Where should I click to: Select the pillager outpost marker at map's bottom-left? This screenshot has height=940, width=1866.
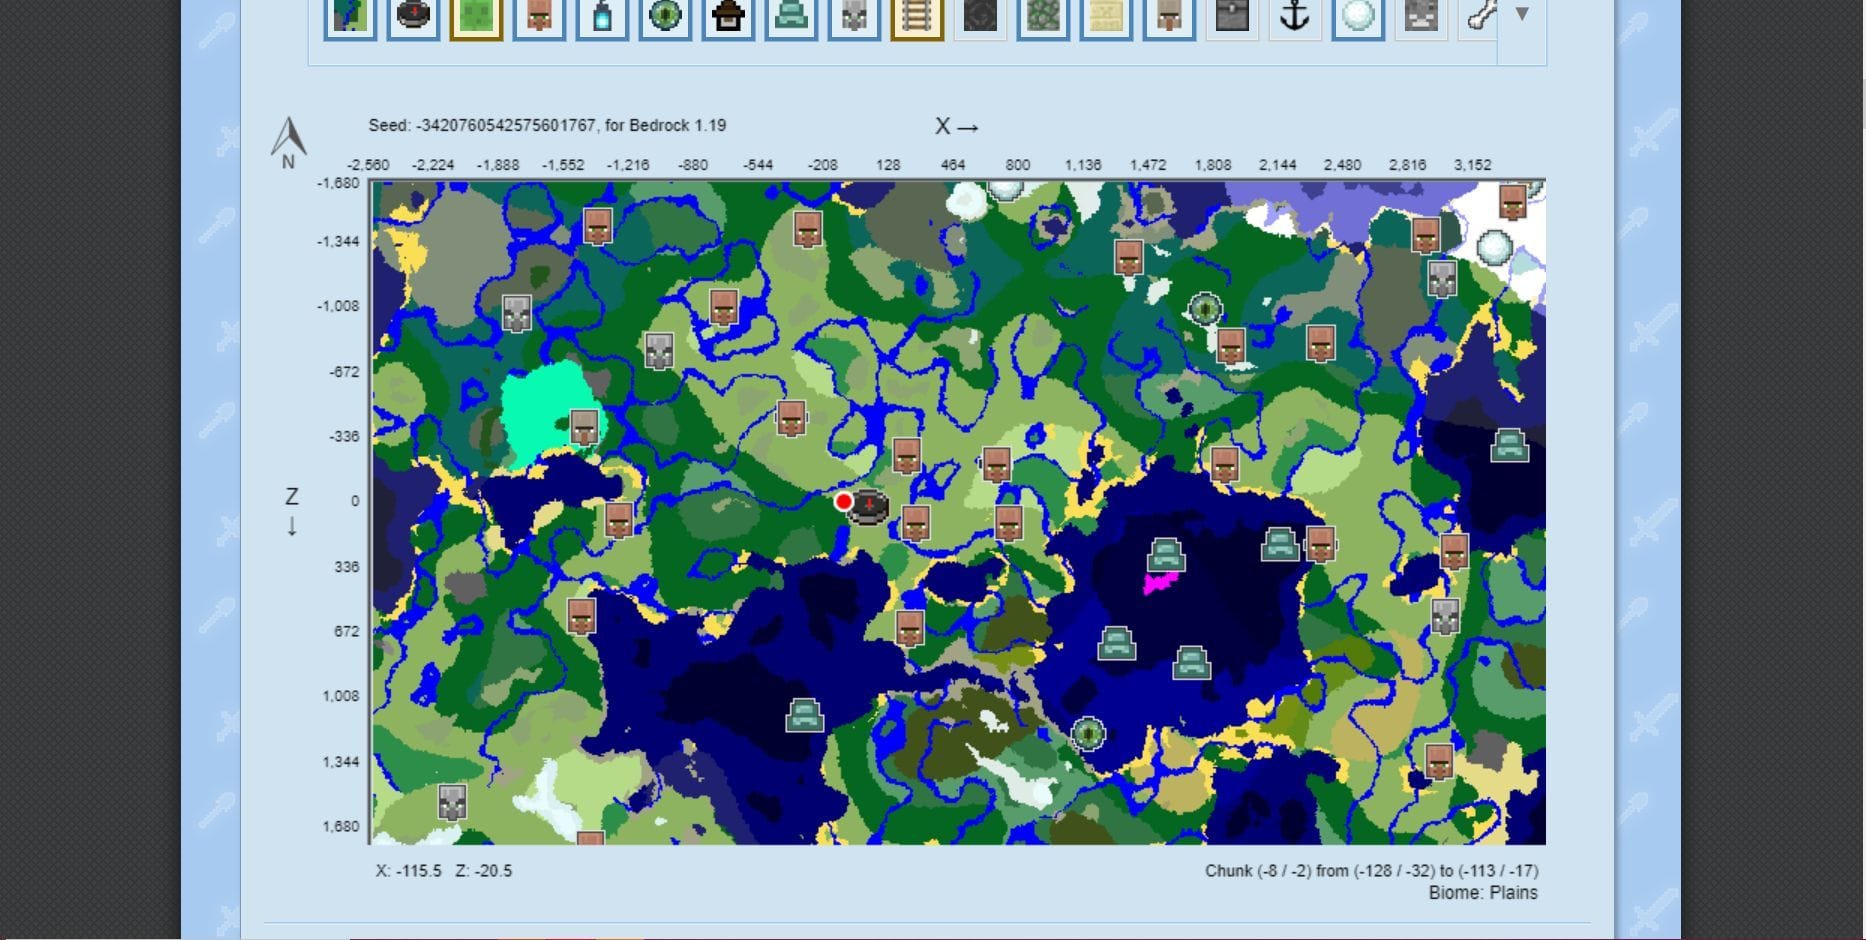(452, 802)
